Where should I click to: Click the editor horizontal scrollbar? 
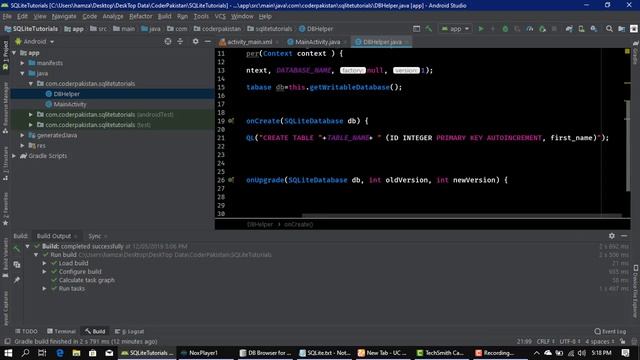click(x=461, y=215)
